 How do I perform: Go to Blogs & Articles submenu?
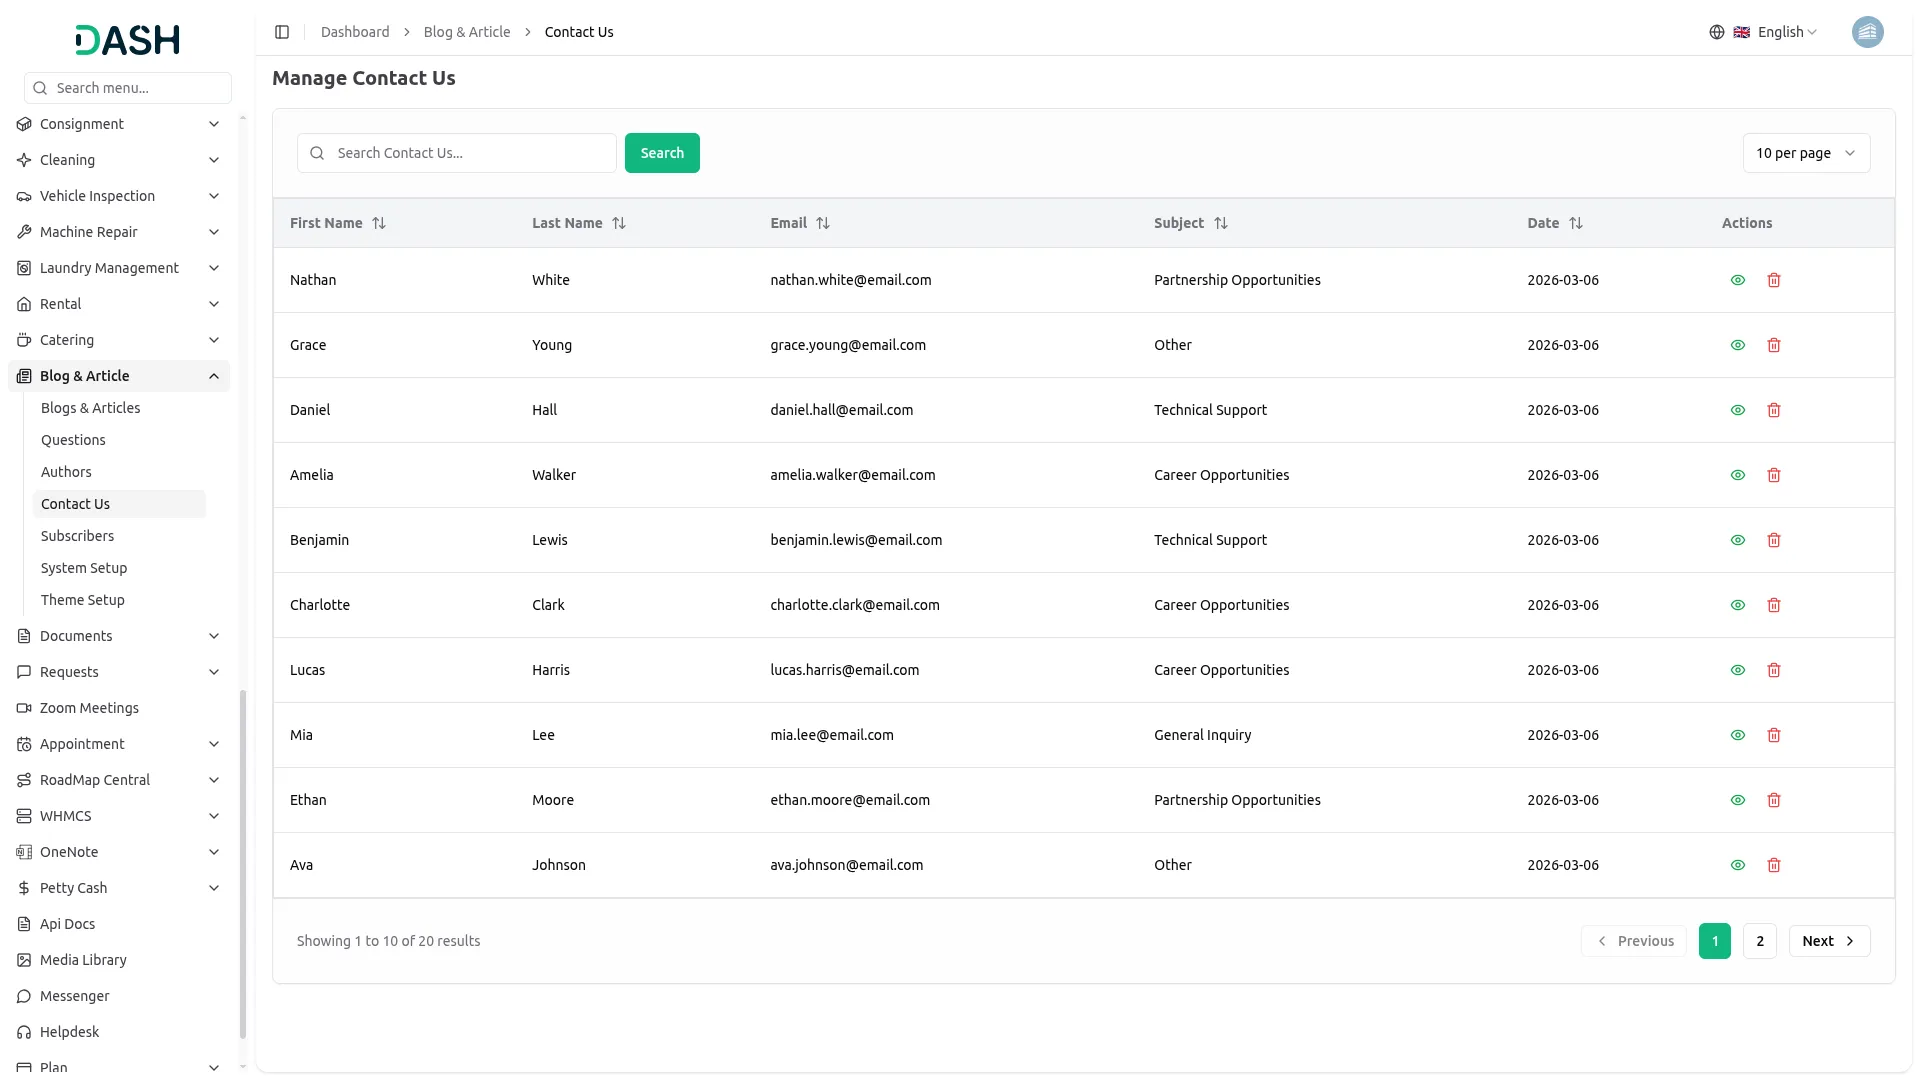(x=90, y=408)
